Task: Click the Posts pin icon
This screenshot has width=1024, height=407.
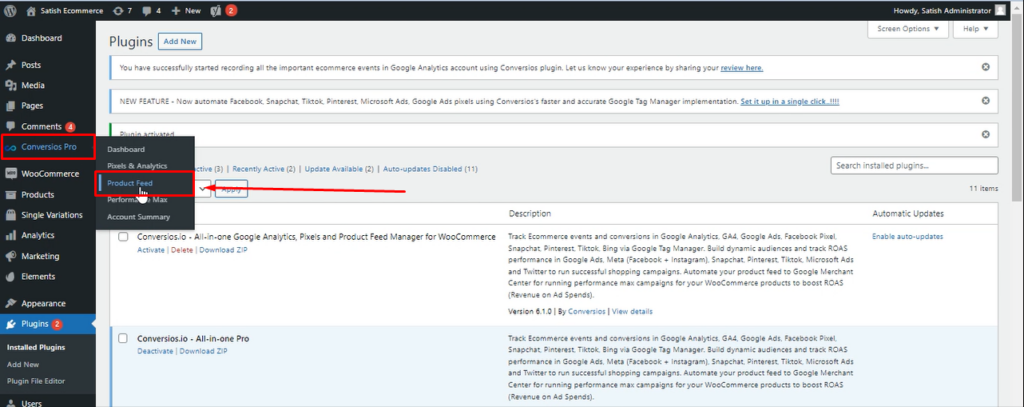Action: [x=10, y=65]
